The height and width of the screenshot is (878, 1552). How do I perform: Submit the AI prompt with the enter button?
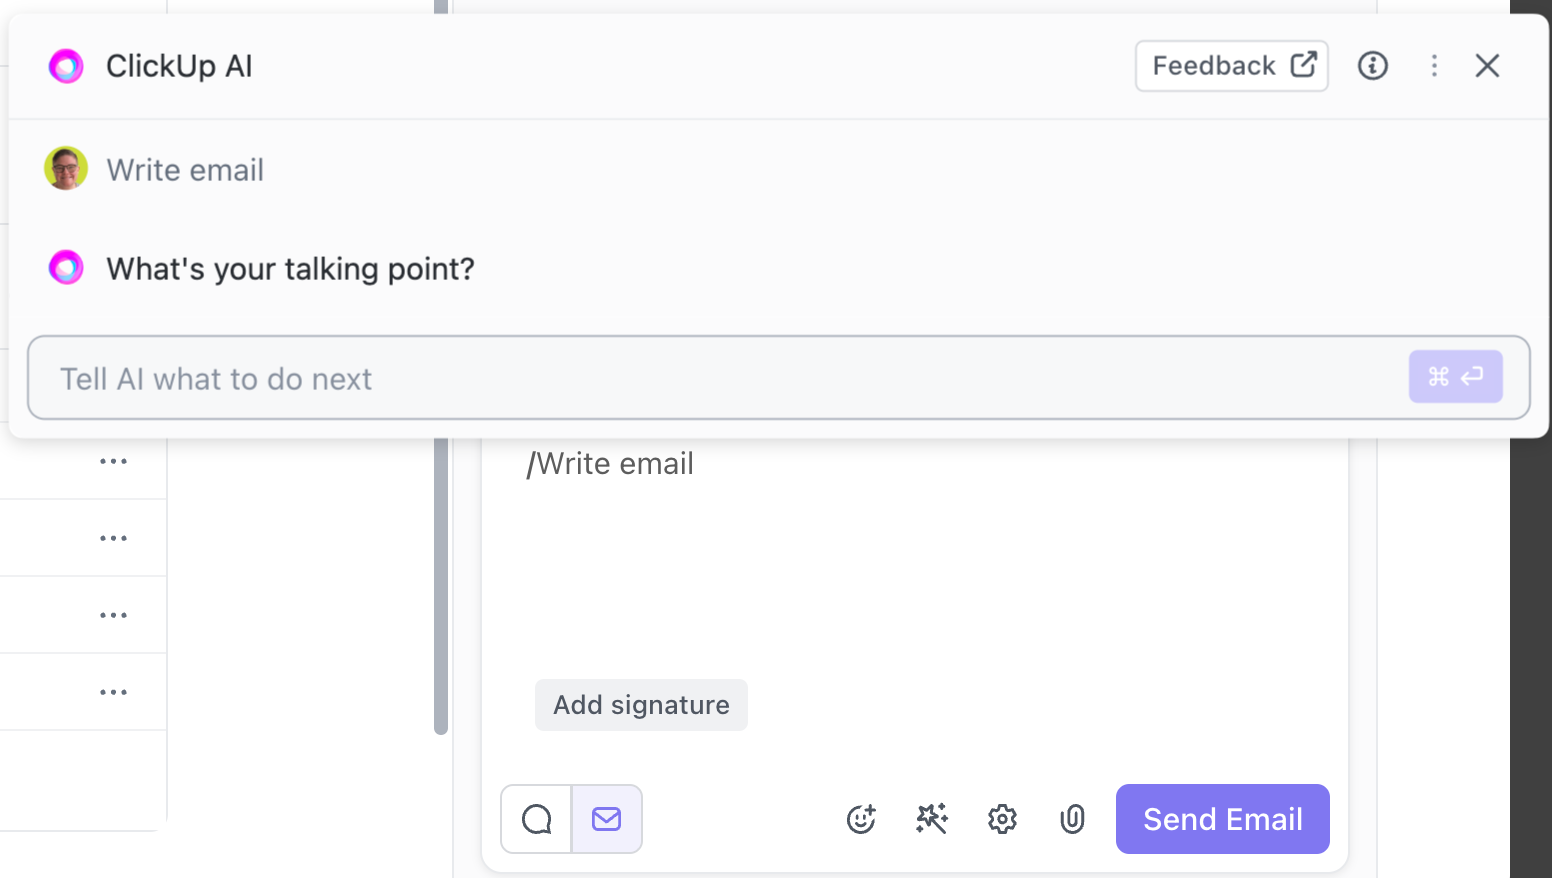click(x=1455, y=377)
